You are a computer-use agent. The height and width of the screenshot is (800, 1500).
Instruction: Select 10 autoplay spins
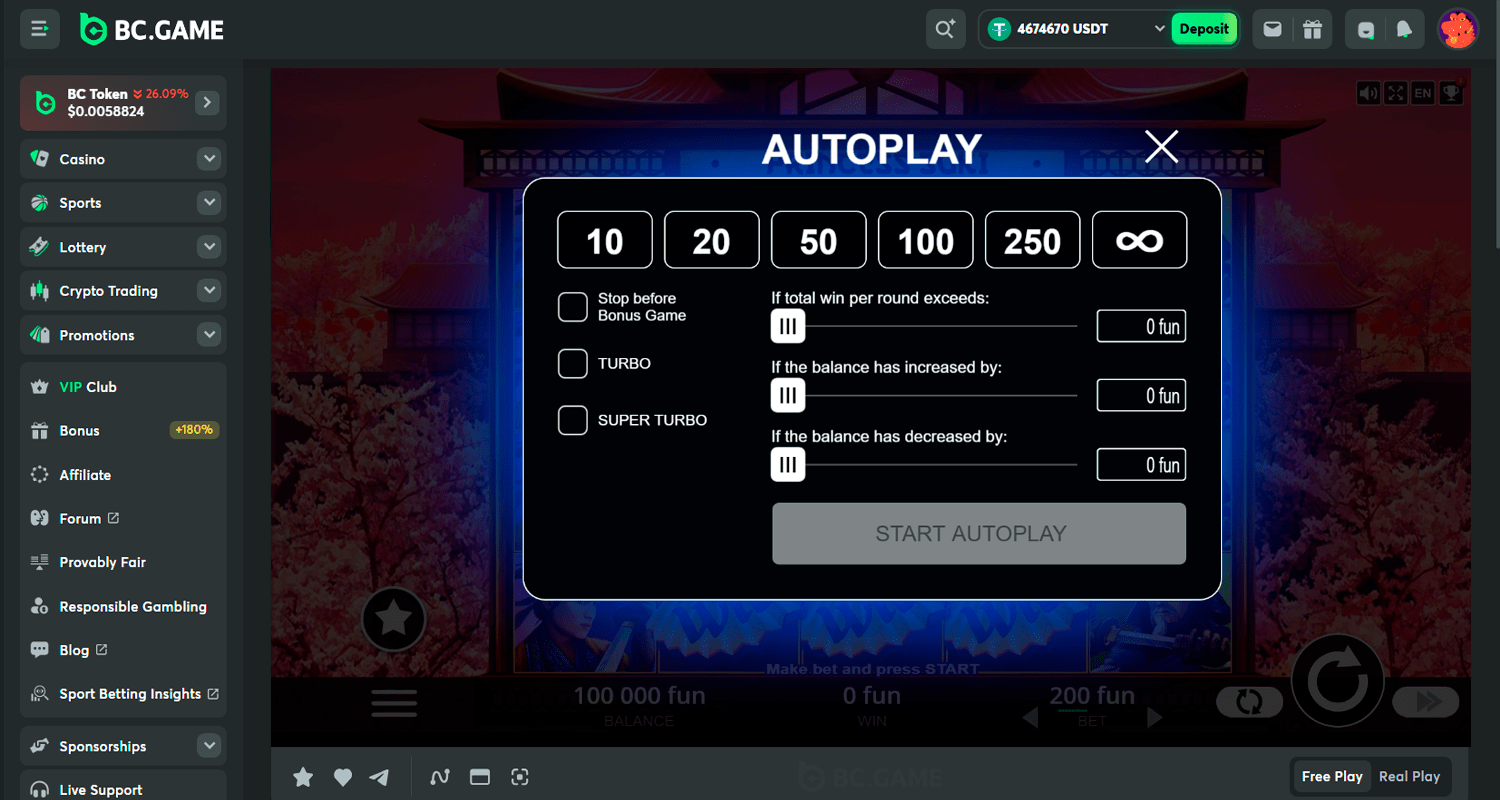(605, 240)
